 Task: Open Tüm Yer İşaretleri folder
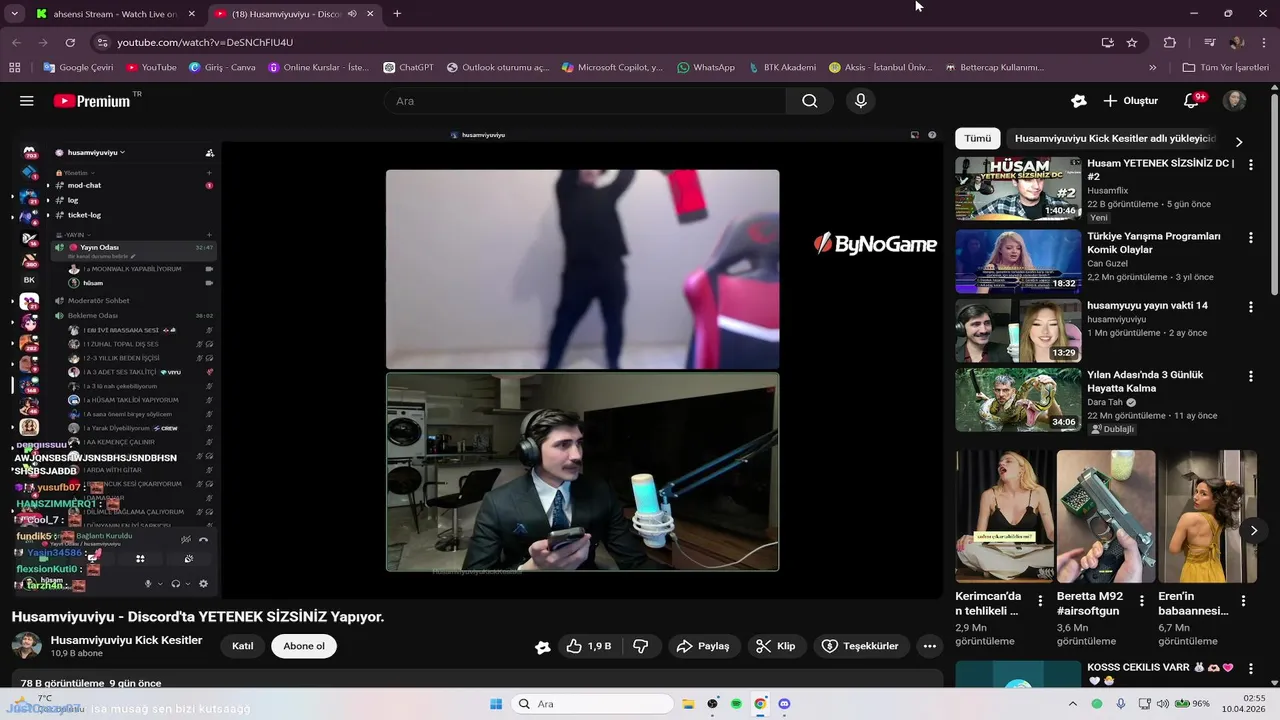coord(1225,68)
